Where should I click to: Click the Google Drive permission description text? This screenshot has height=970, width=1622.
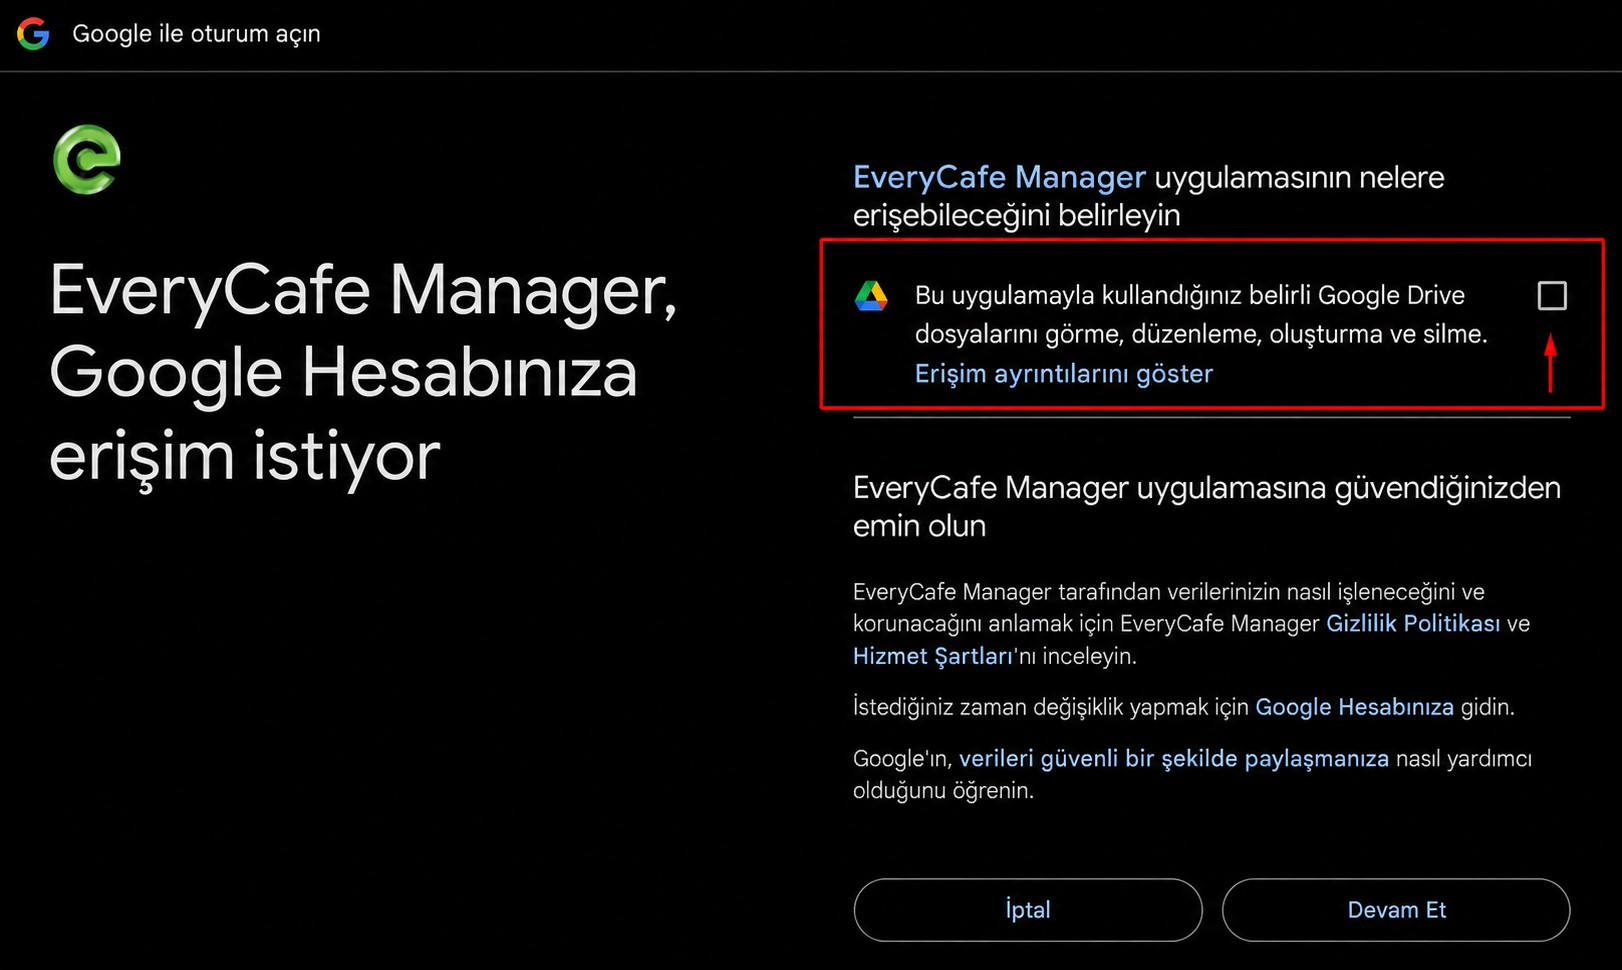1201,315
